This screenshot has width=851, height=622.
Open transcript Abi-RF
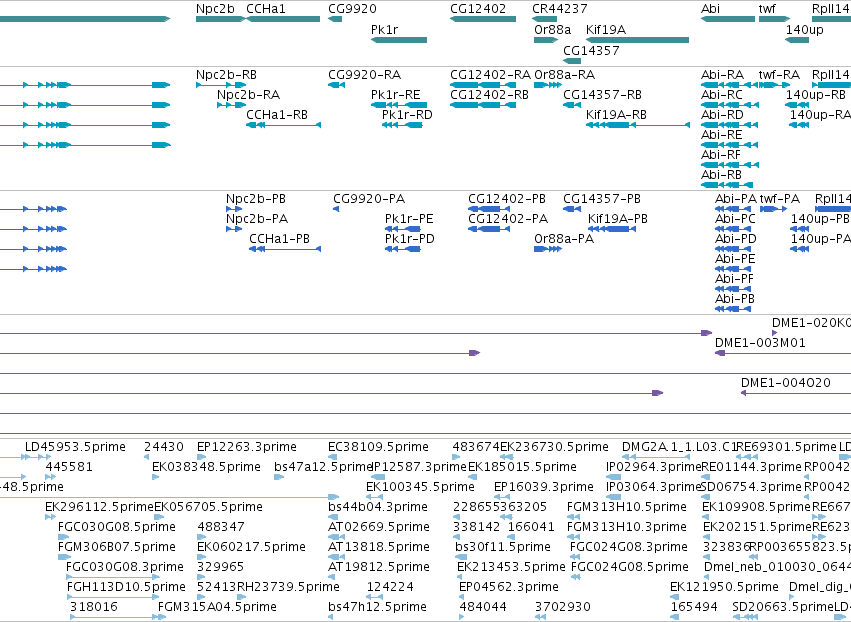tap(721, 155)
